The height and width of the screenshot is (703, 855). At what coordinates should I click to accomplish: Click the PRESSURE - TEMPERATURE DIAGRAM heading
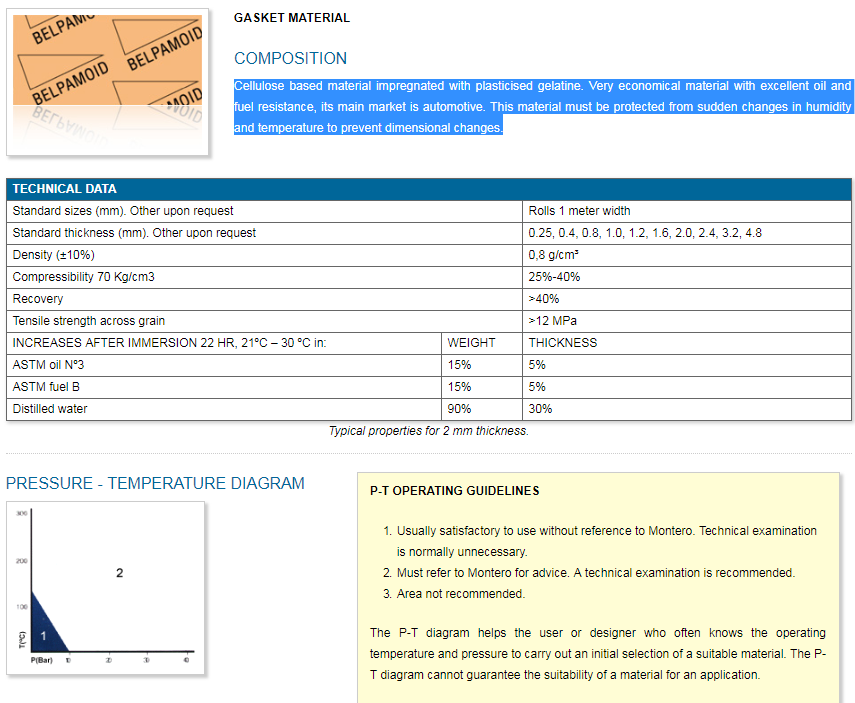click(155, 483)
